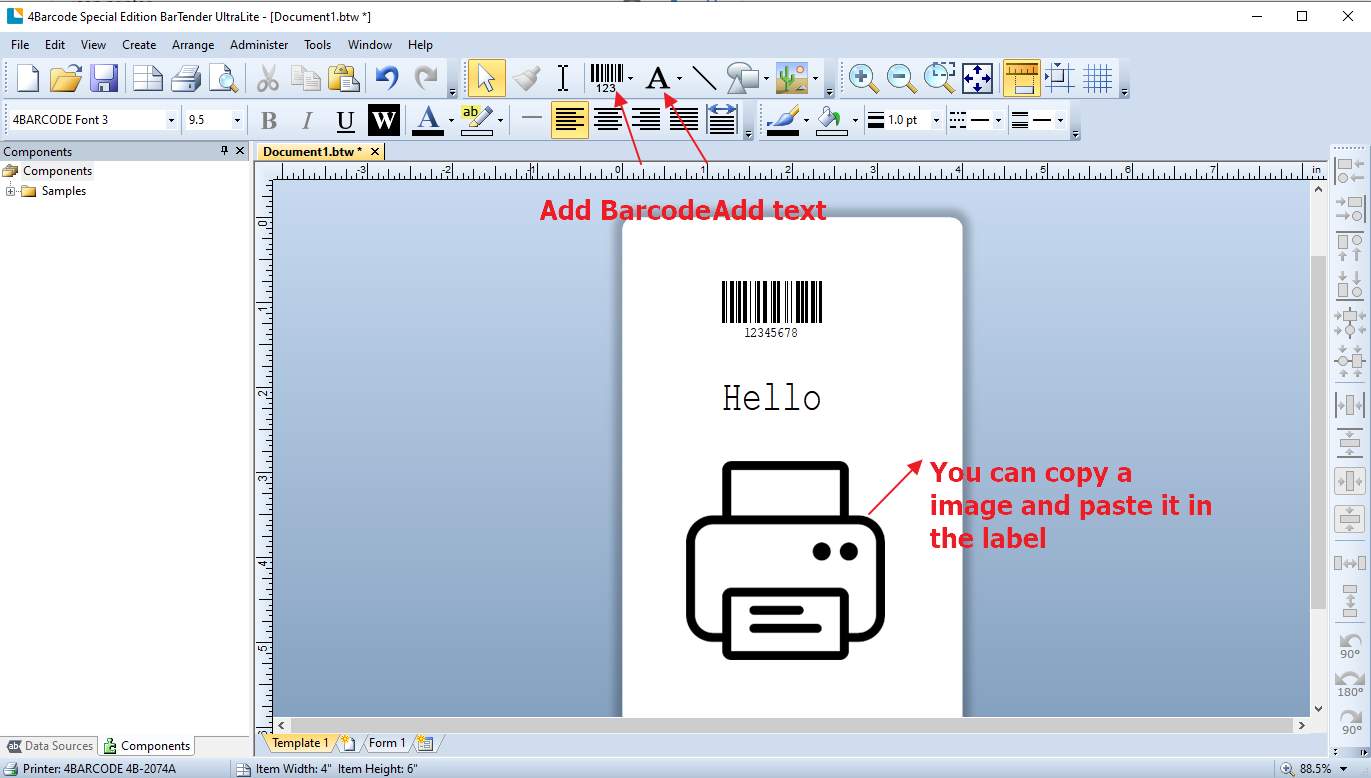Open picture tool dropdown arrow
Viewport: 1371px width, 778px height.
pos(816,79)
